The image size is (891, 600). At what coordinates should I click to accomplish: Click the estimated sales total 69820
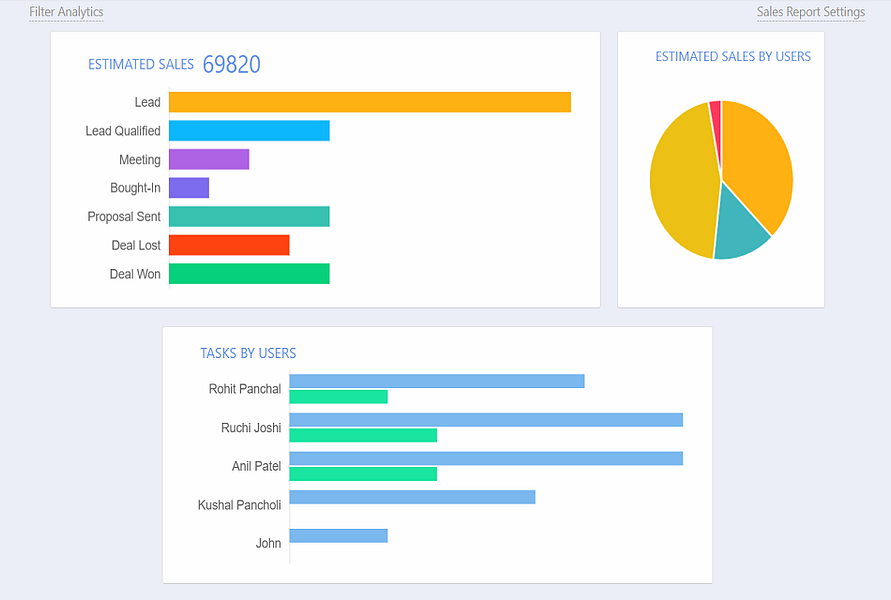coord(231,64)
